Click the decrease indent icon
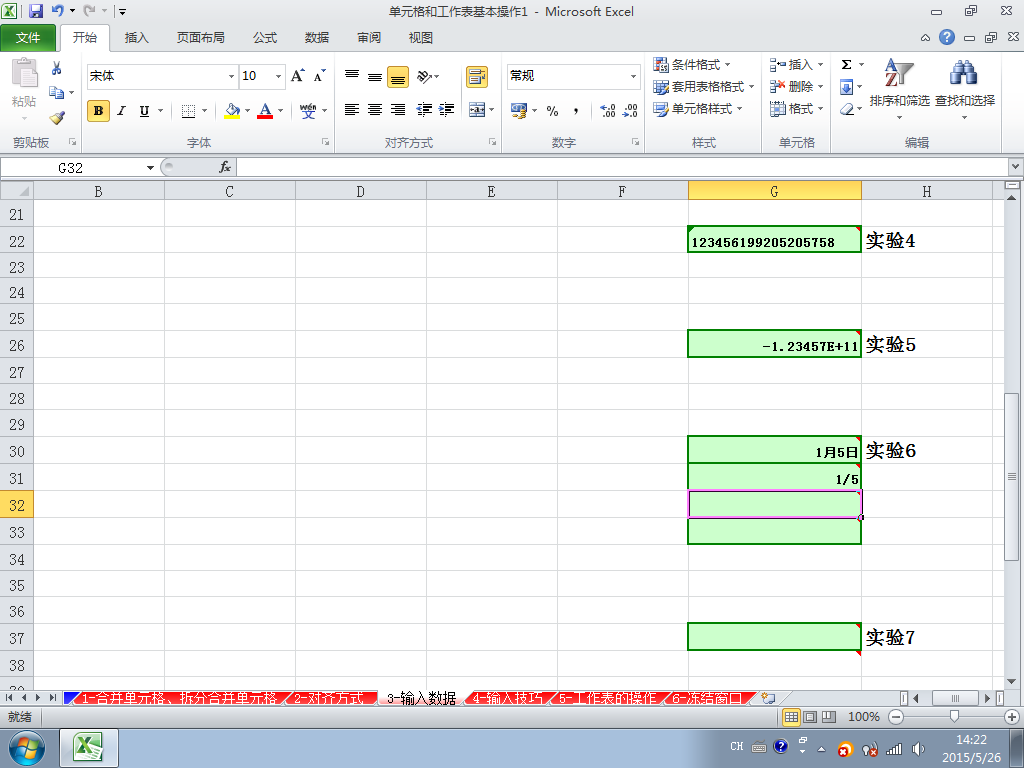This screenshot has height=768, width=1024. point(424,110)
